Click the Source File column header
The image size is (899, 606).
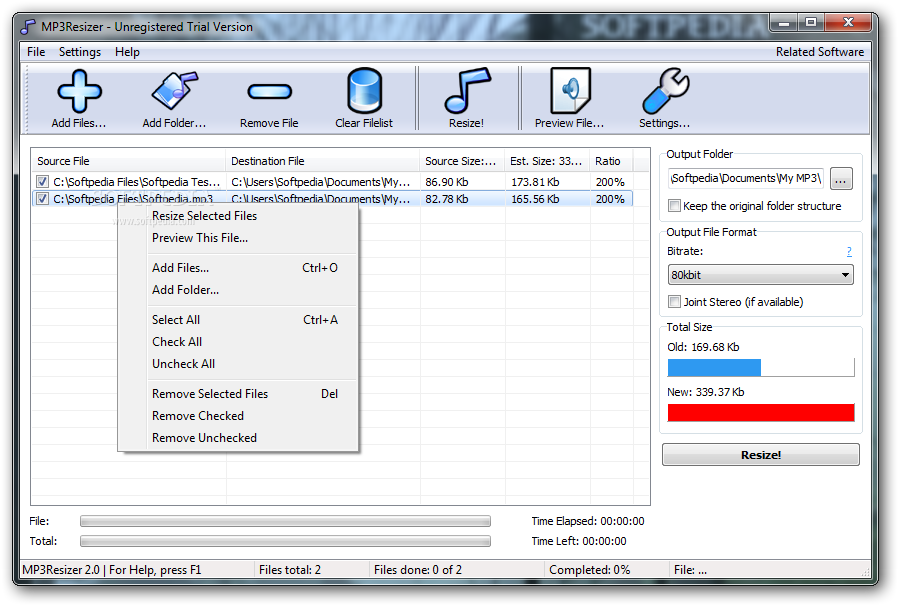[129, 161]
